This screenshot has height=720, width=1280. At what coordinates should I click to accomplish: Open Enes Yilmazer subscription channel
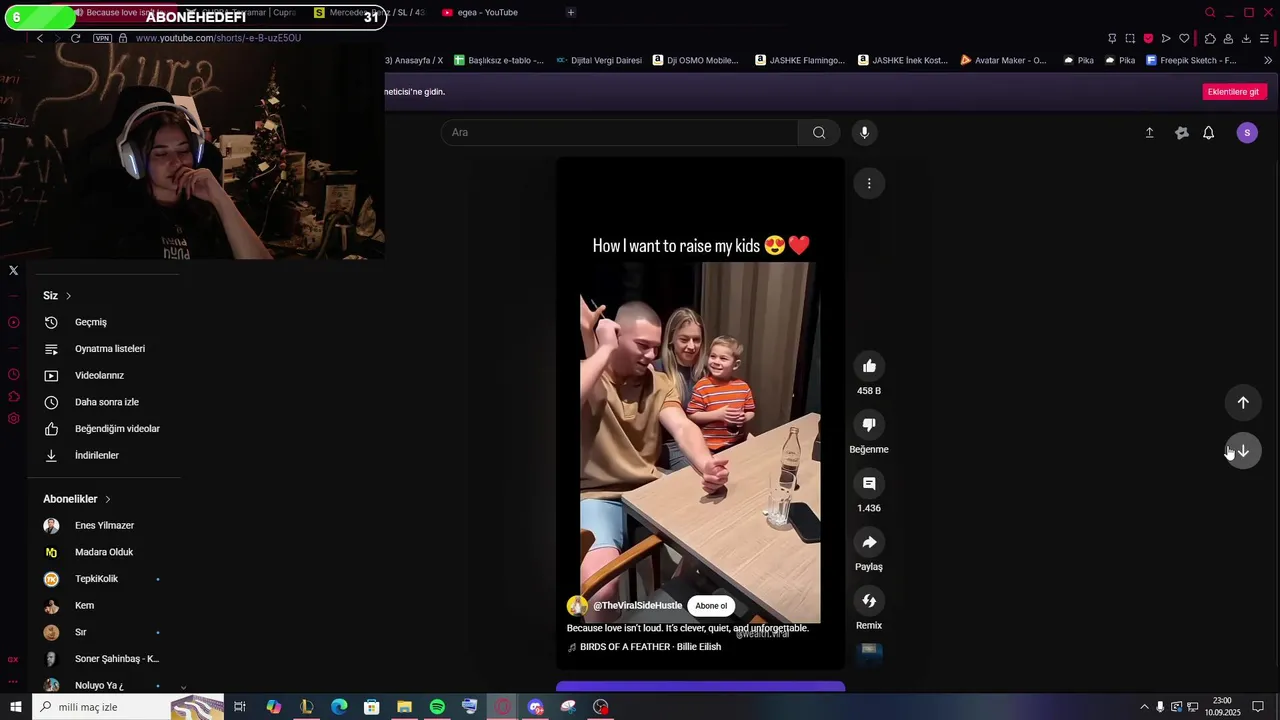click(104, 526)
